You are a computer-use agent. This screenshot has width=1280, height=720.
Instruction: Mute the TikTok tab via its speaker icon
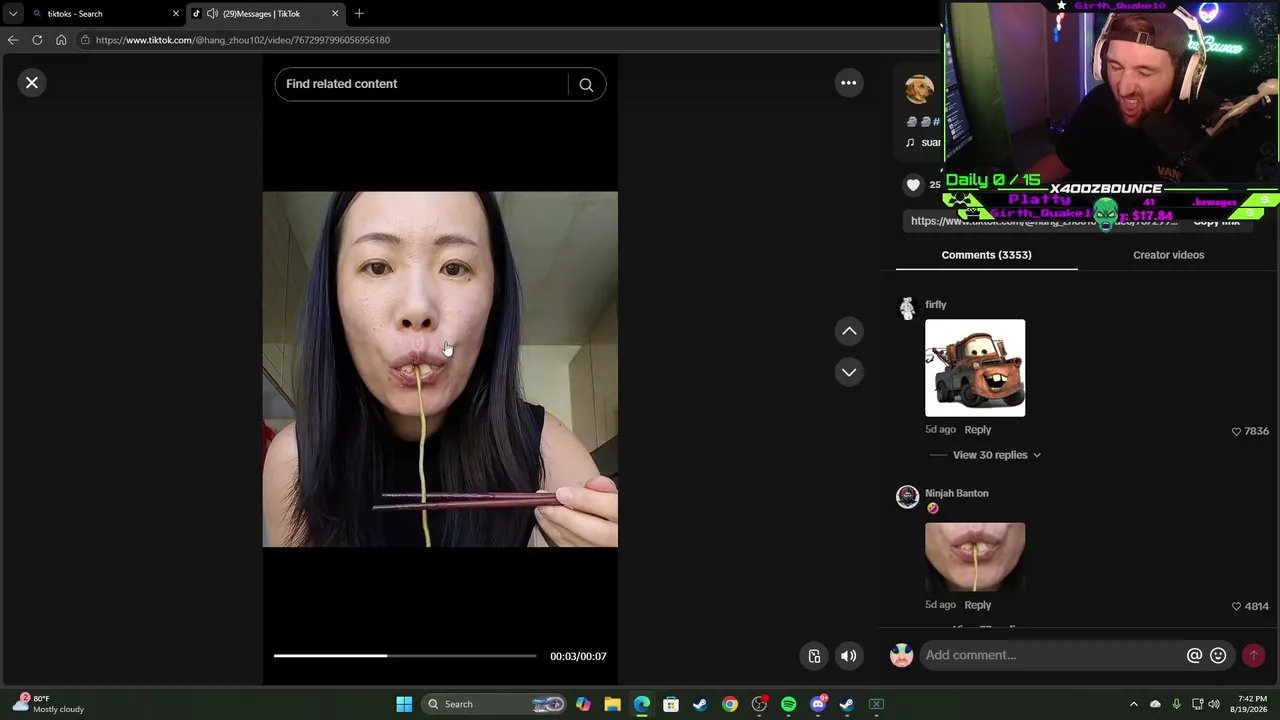coord(212,14)
